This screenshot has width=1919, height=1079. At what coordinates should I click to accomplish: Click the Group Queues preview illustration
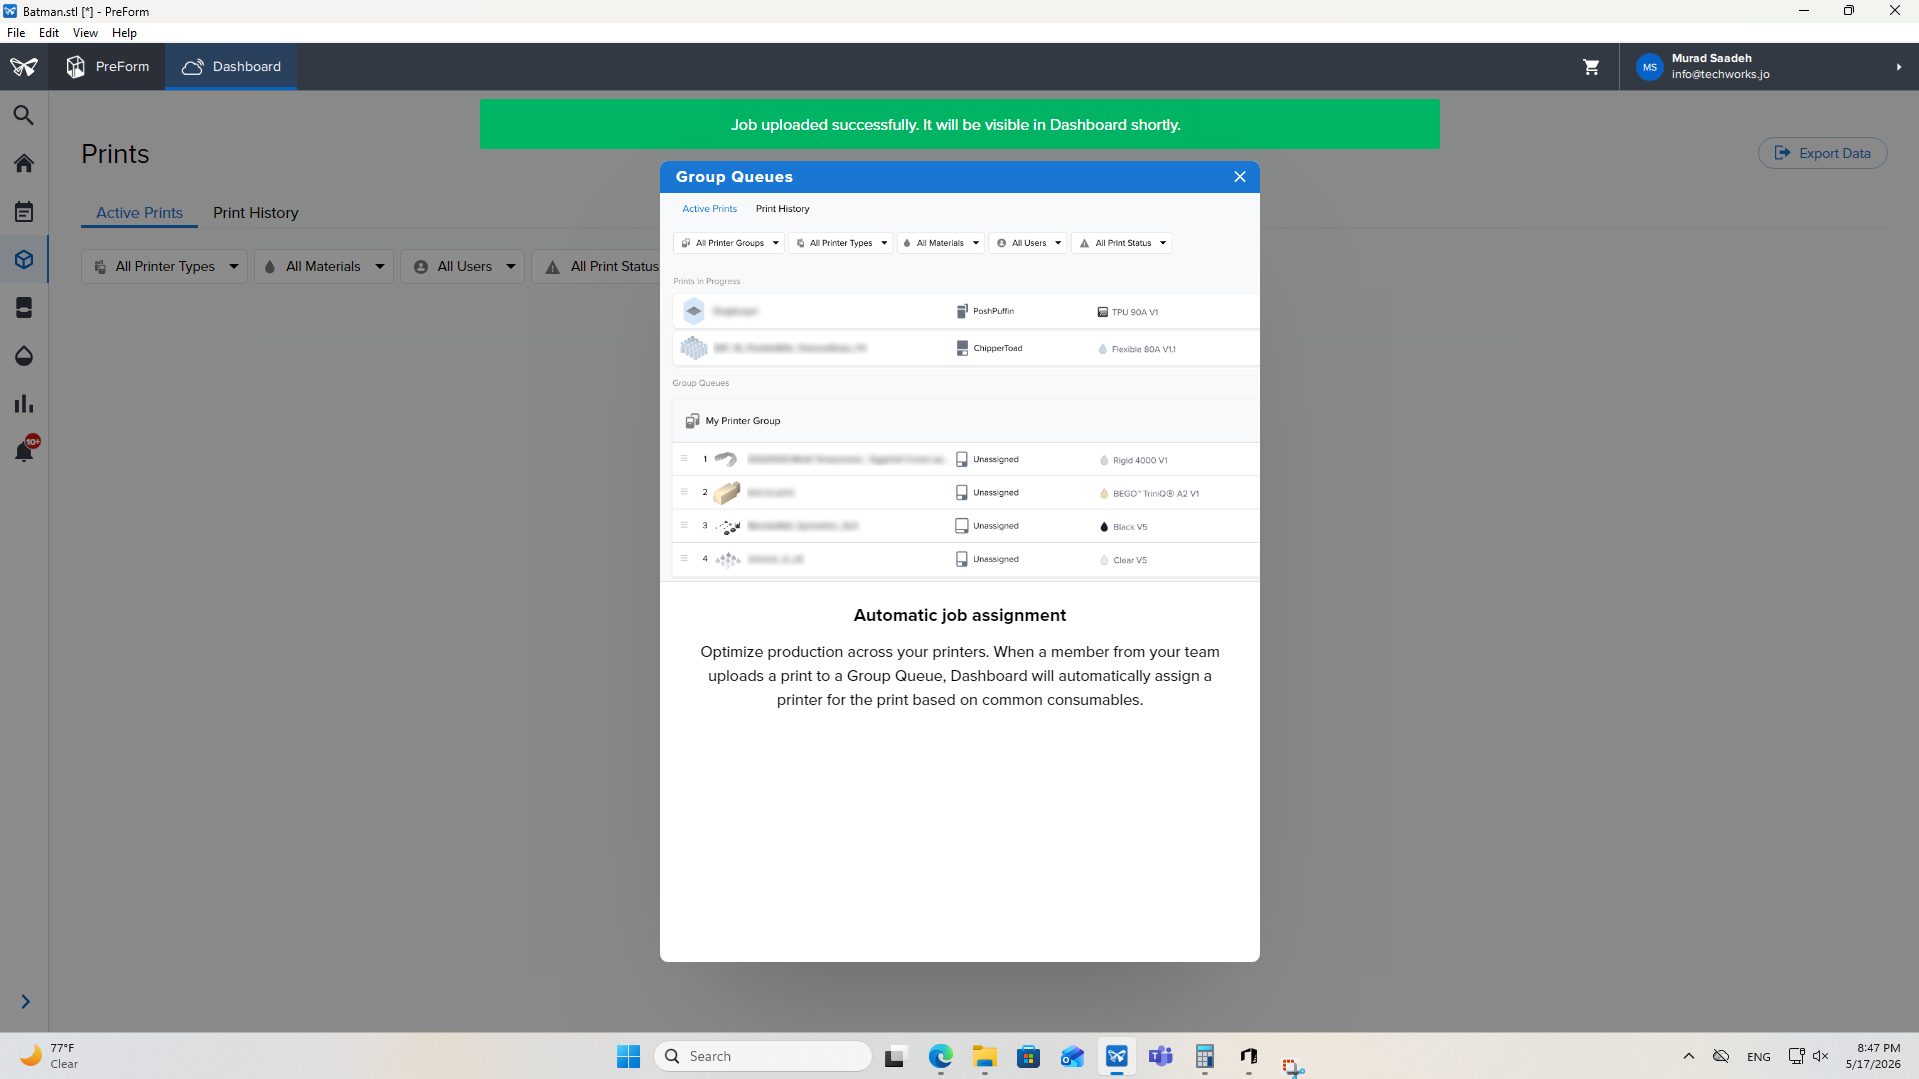click(960, 387)
